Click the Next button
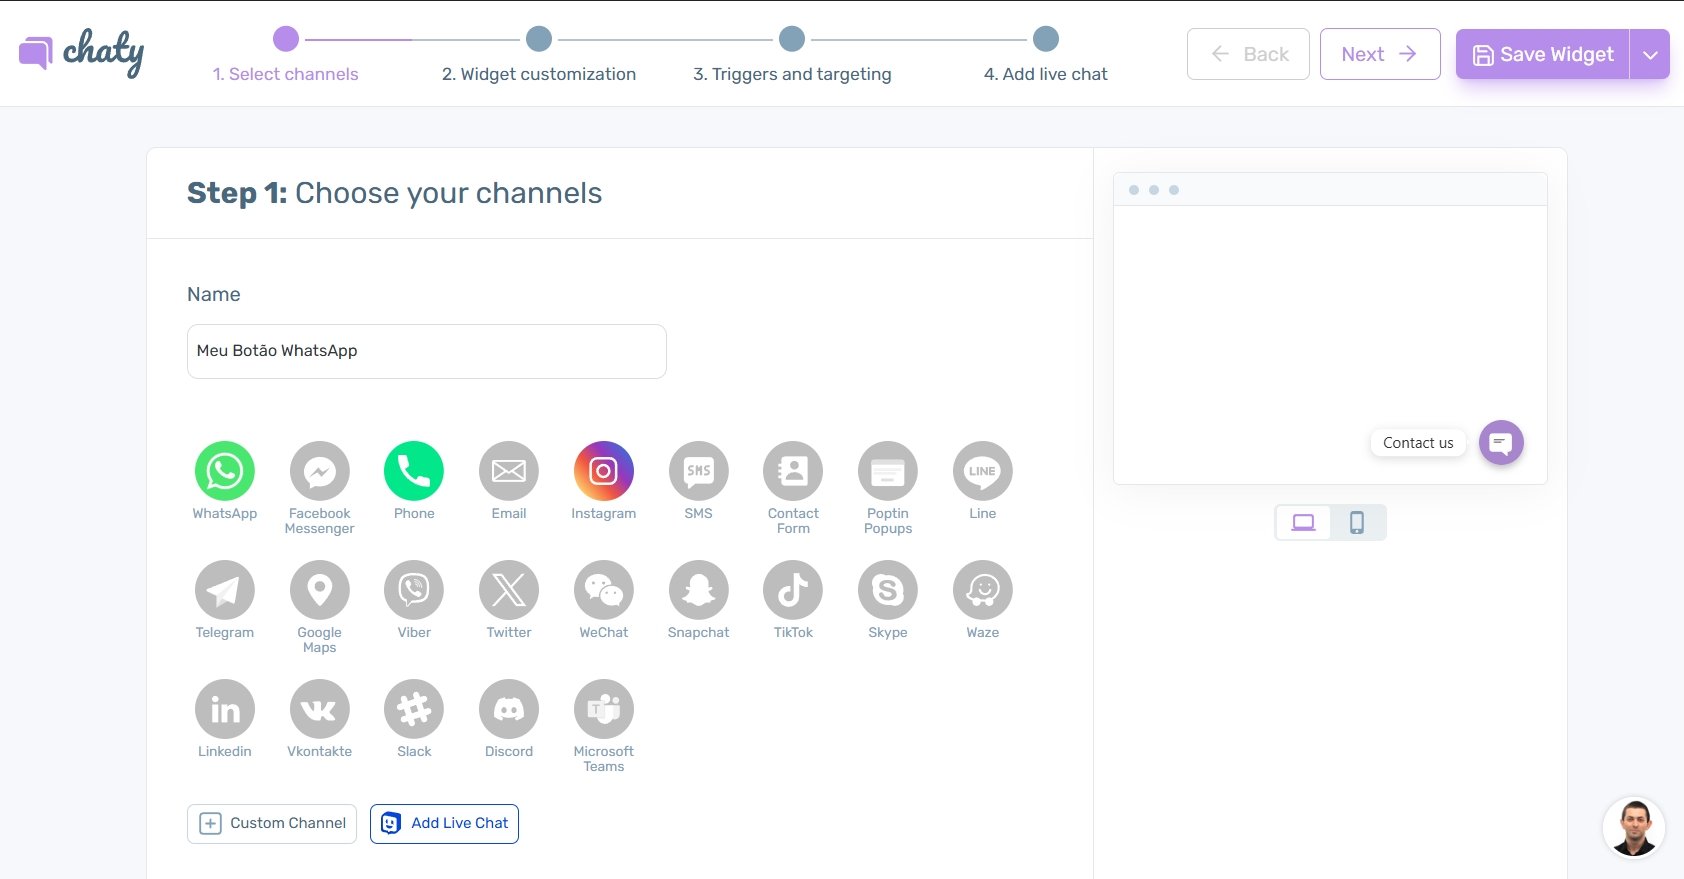This screenshot has height=879, width=1684. [x=1379, y=54]
